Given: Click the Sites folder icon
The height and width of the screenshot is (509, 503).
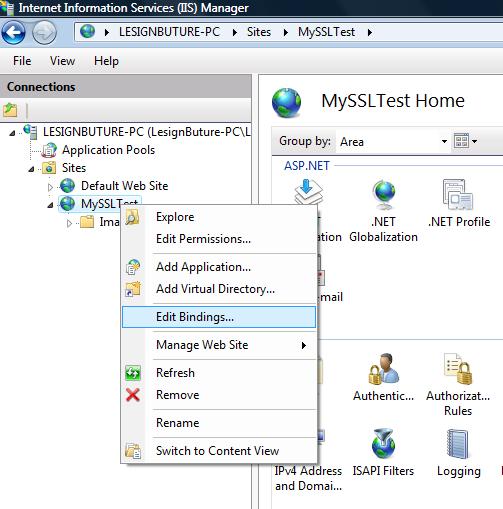Looking at the screenshot, I should 49,168.
